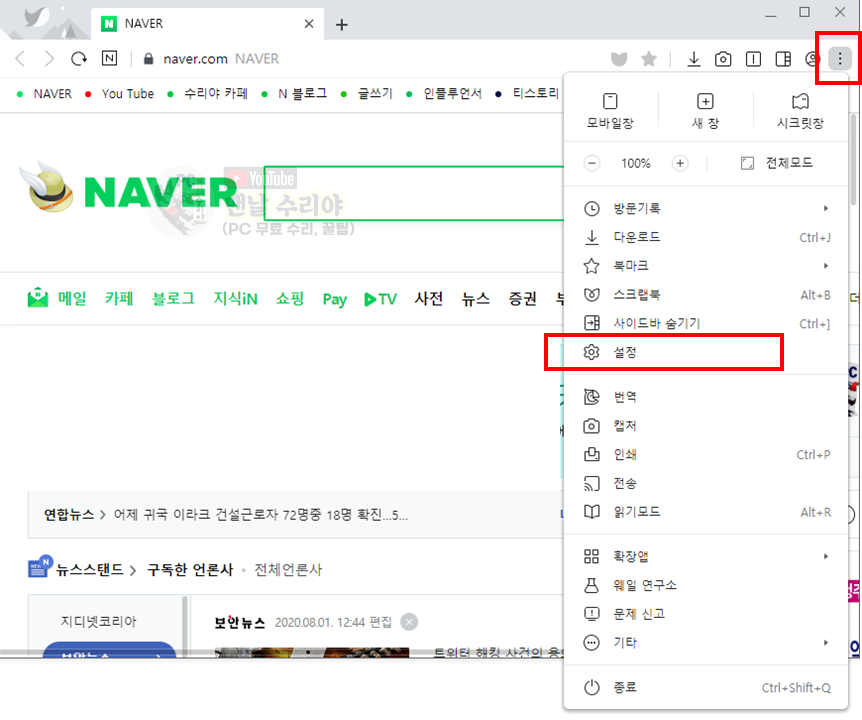This screenshot has height=720, width=862.
Task: Open the Whale browser three-dot menu
Action: (839, 58)
